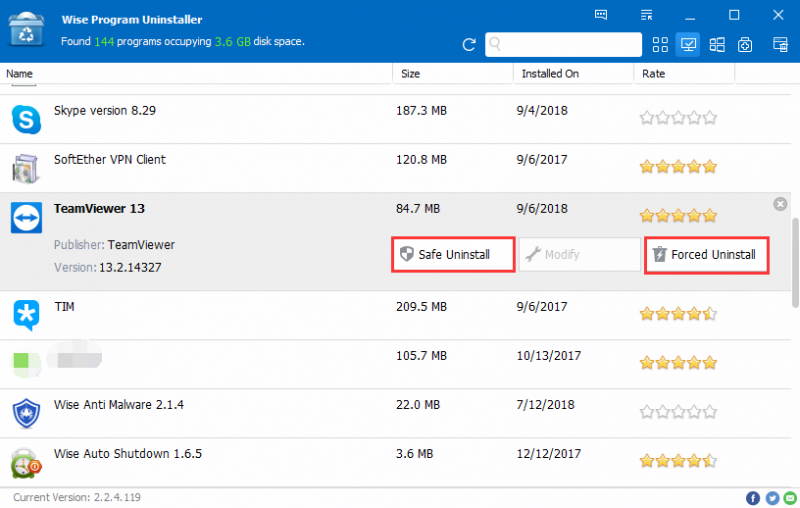Click the custom uninstall window icon
This screenshot has height=508, width=800.
click(780, 45)
